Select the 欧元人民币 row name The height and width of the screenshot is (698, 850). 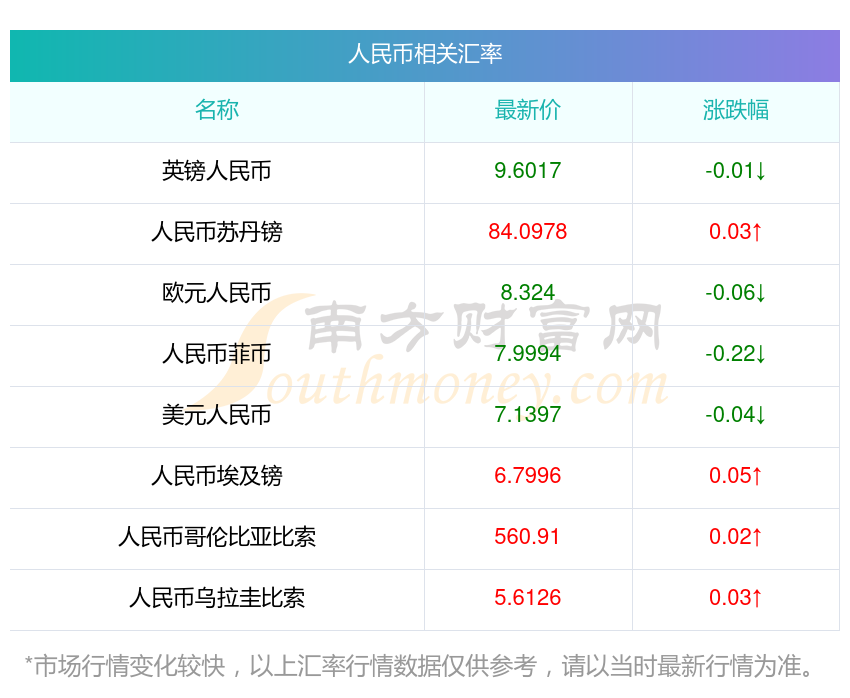click(x=217, y=293)
